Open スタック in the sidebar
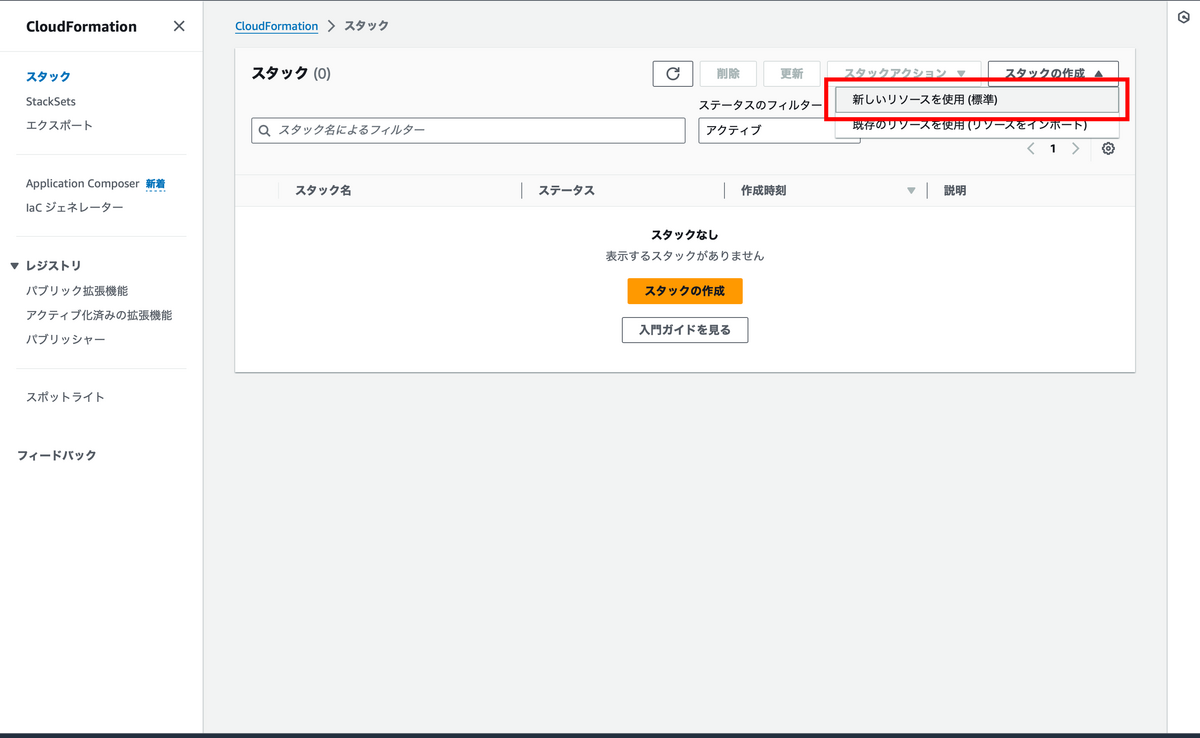Image resolution: width=1200 pixels, height=738 pixels. tap(48, 77)
